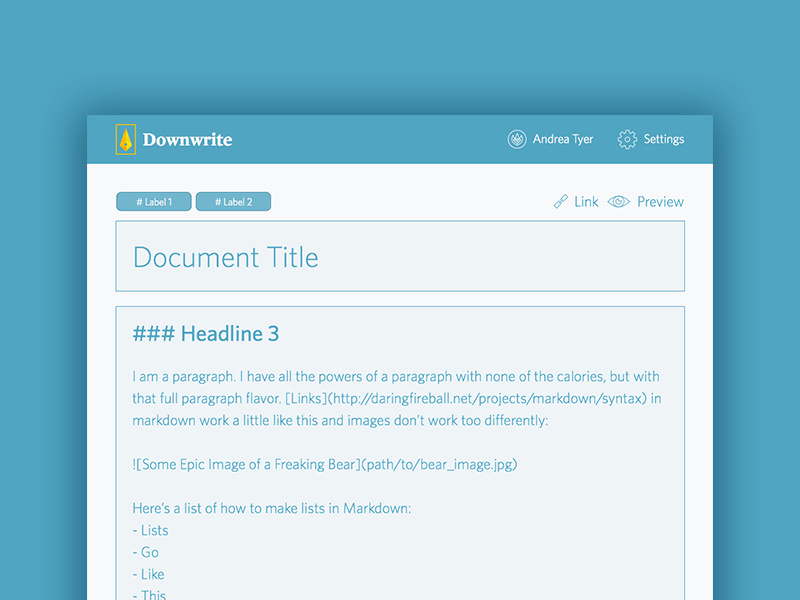Select the '# Label 1' tag
Viewport: 800px width, 600px height.
tap(153, 201)
